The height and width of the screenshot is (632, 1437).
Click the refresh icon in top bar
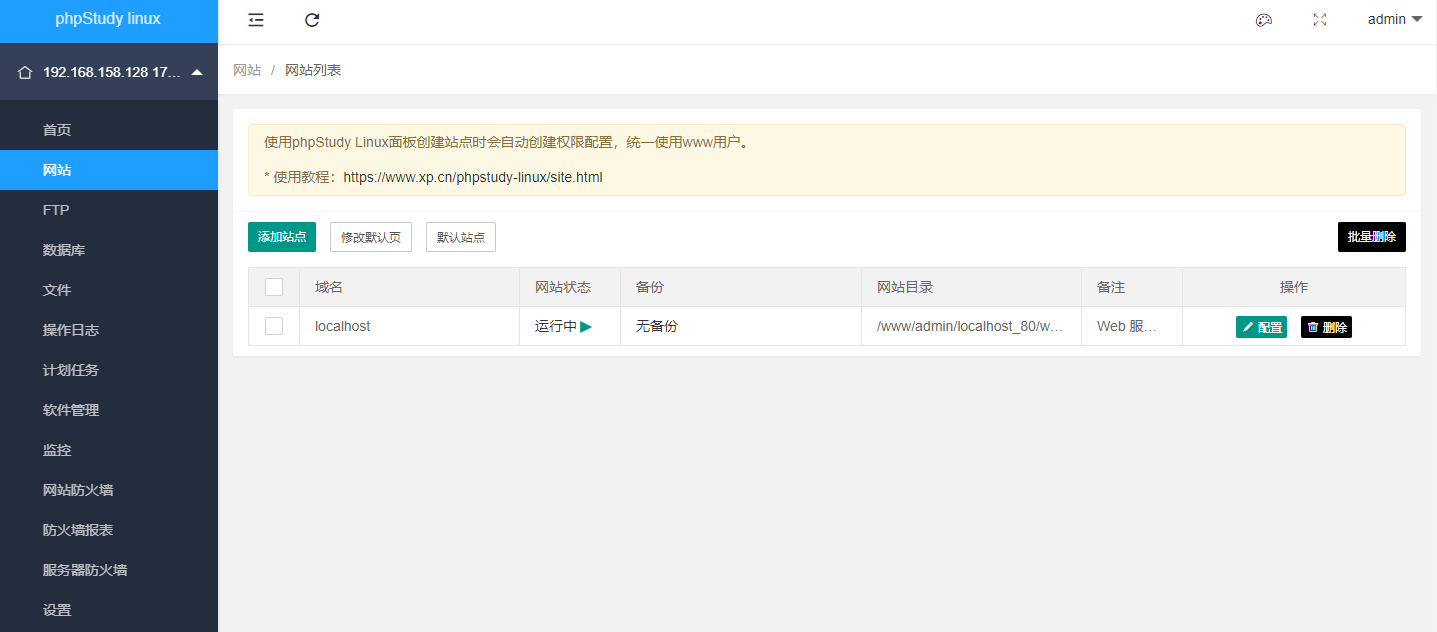coord(312,20)
